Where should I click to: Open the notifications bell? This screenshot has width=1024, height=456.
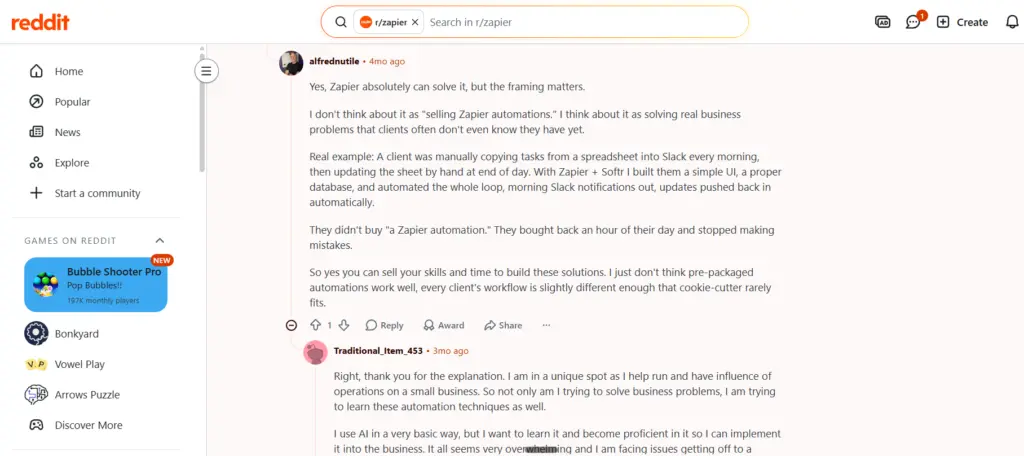1012,22
